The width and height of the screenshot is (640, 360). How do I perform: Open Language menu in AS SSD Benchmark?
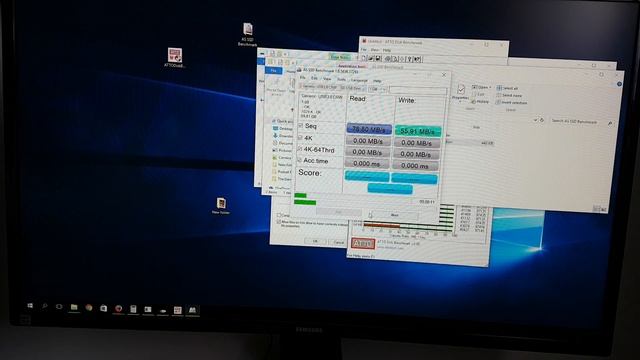click(359, 80)
